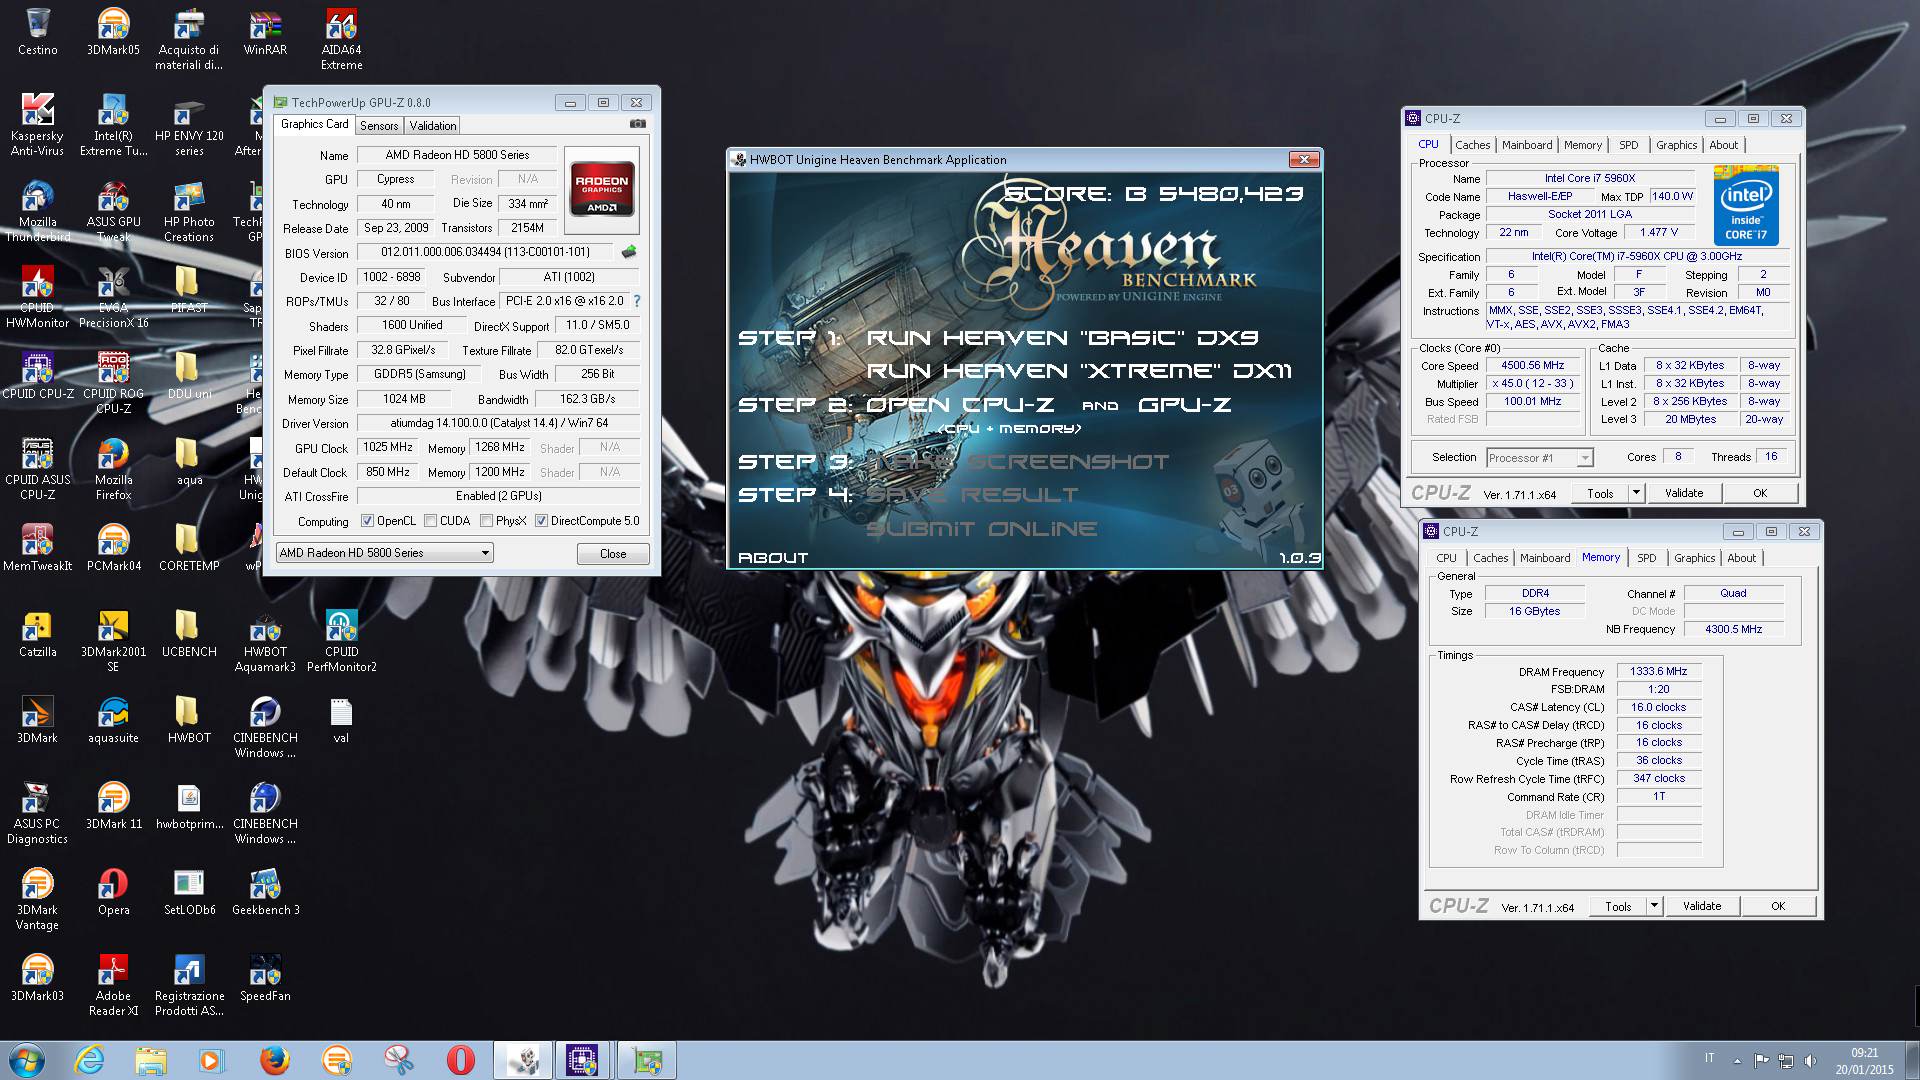The height and width of the screenshot is (1080, 1920).
Task: Open Kaspersky Anti-Virus desktop icon
Action: [37, 125]
